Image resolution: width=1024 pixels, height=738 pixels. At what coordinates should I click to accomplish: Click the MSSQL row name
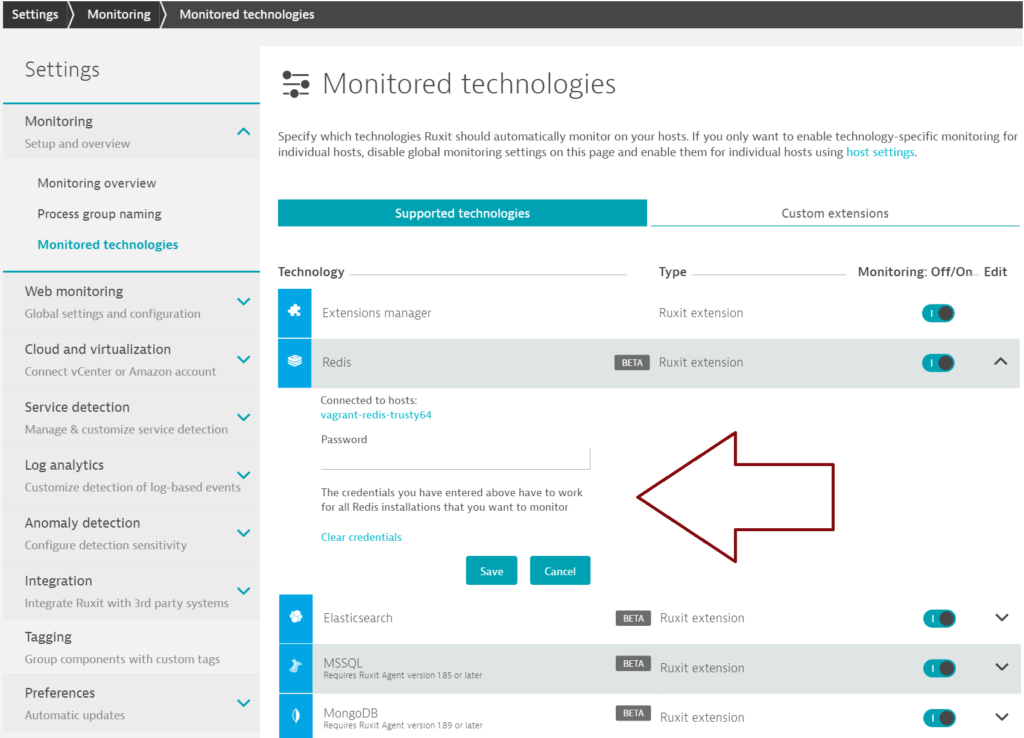343,663
